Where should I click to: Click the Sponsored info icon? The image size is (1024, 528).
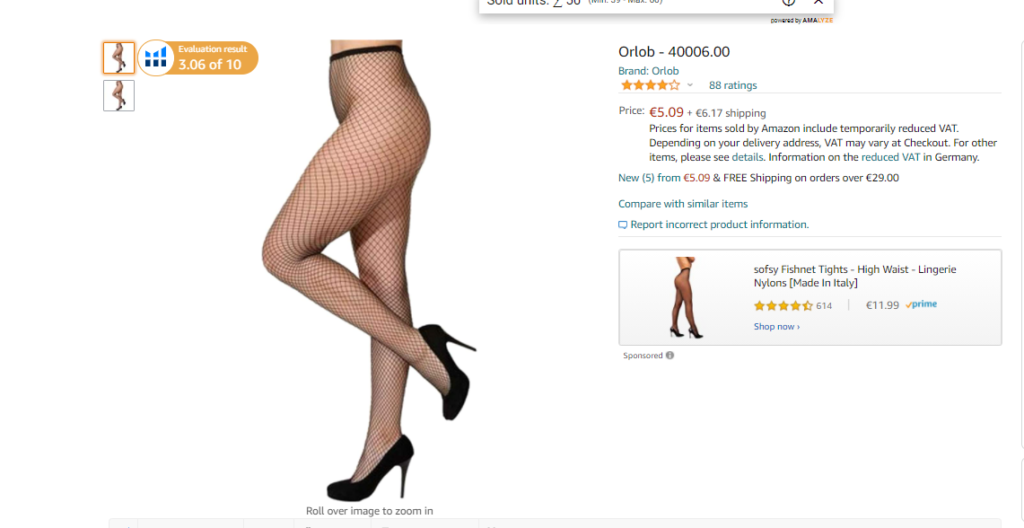pos(669,355)
